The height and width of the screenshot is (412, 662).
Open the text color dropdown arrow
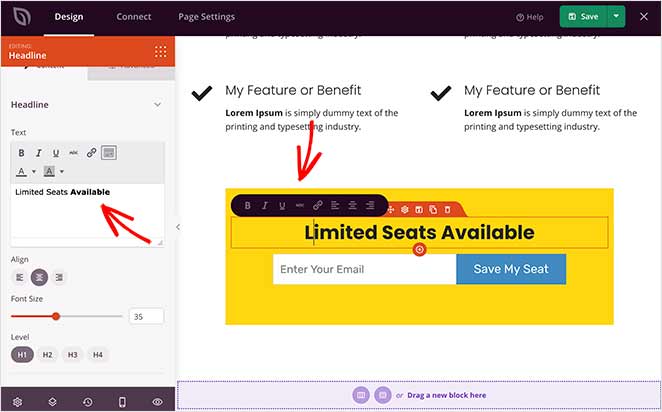(34, 171)
